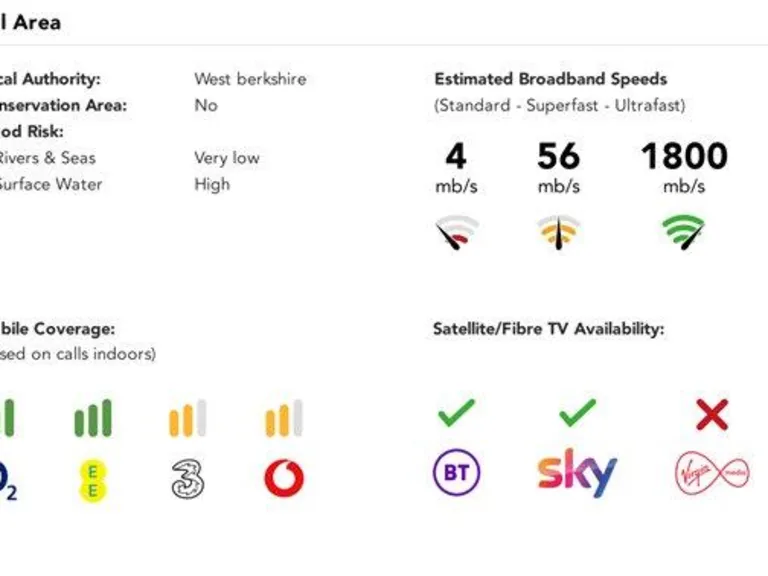Click the 56 mb/s superfast speed value
The image size is (768, 576).
[558, 157]
